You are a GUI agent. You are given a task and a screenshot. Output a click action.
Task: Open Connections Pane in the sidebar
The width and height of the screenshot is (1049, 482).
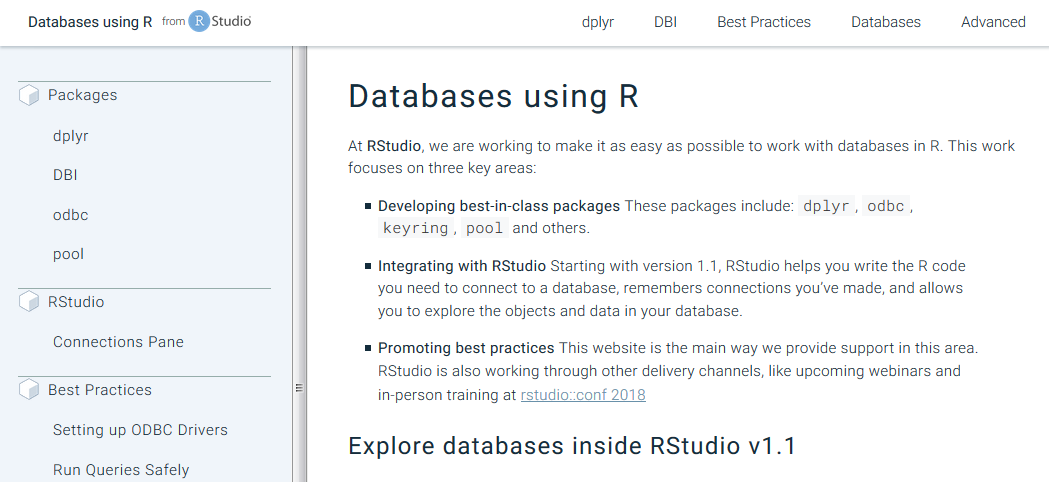pyautogui.click(x=118, y=342)
